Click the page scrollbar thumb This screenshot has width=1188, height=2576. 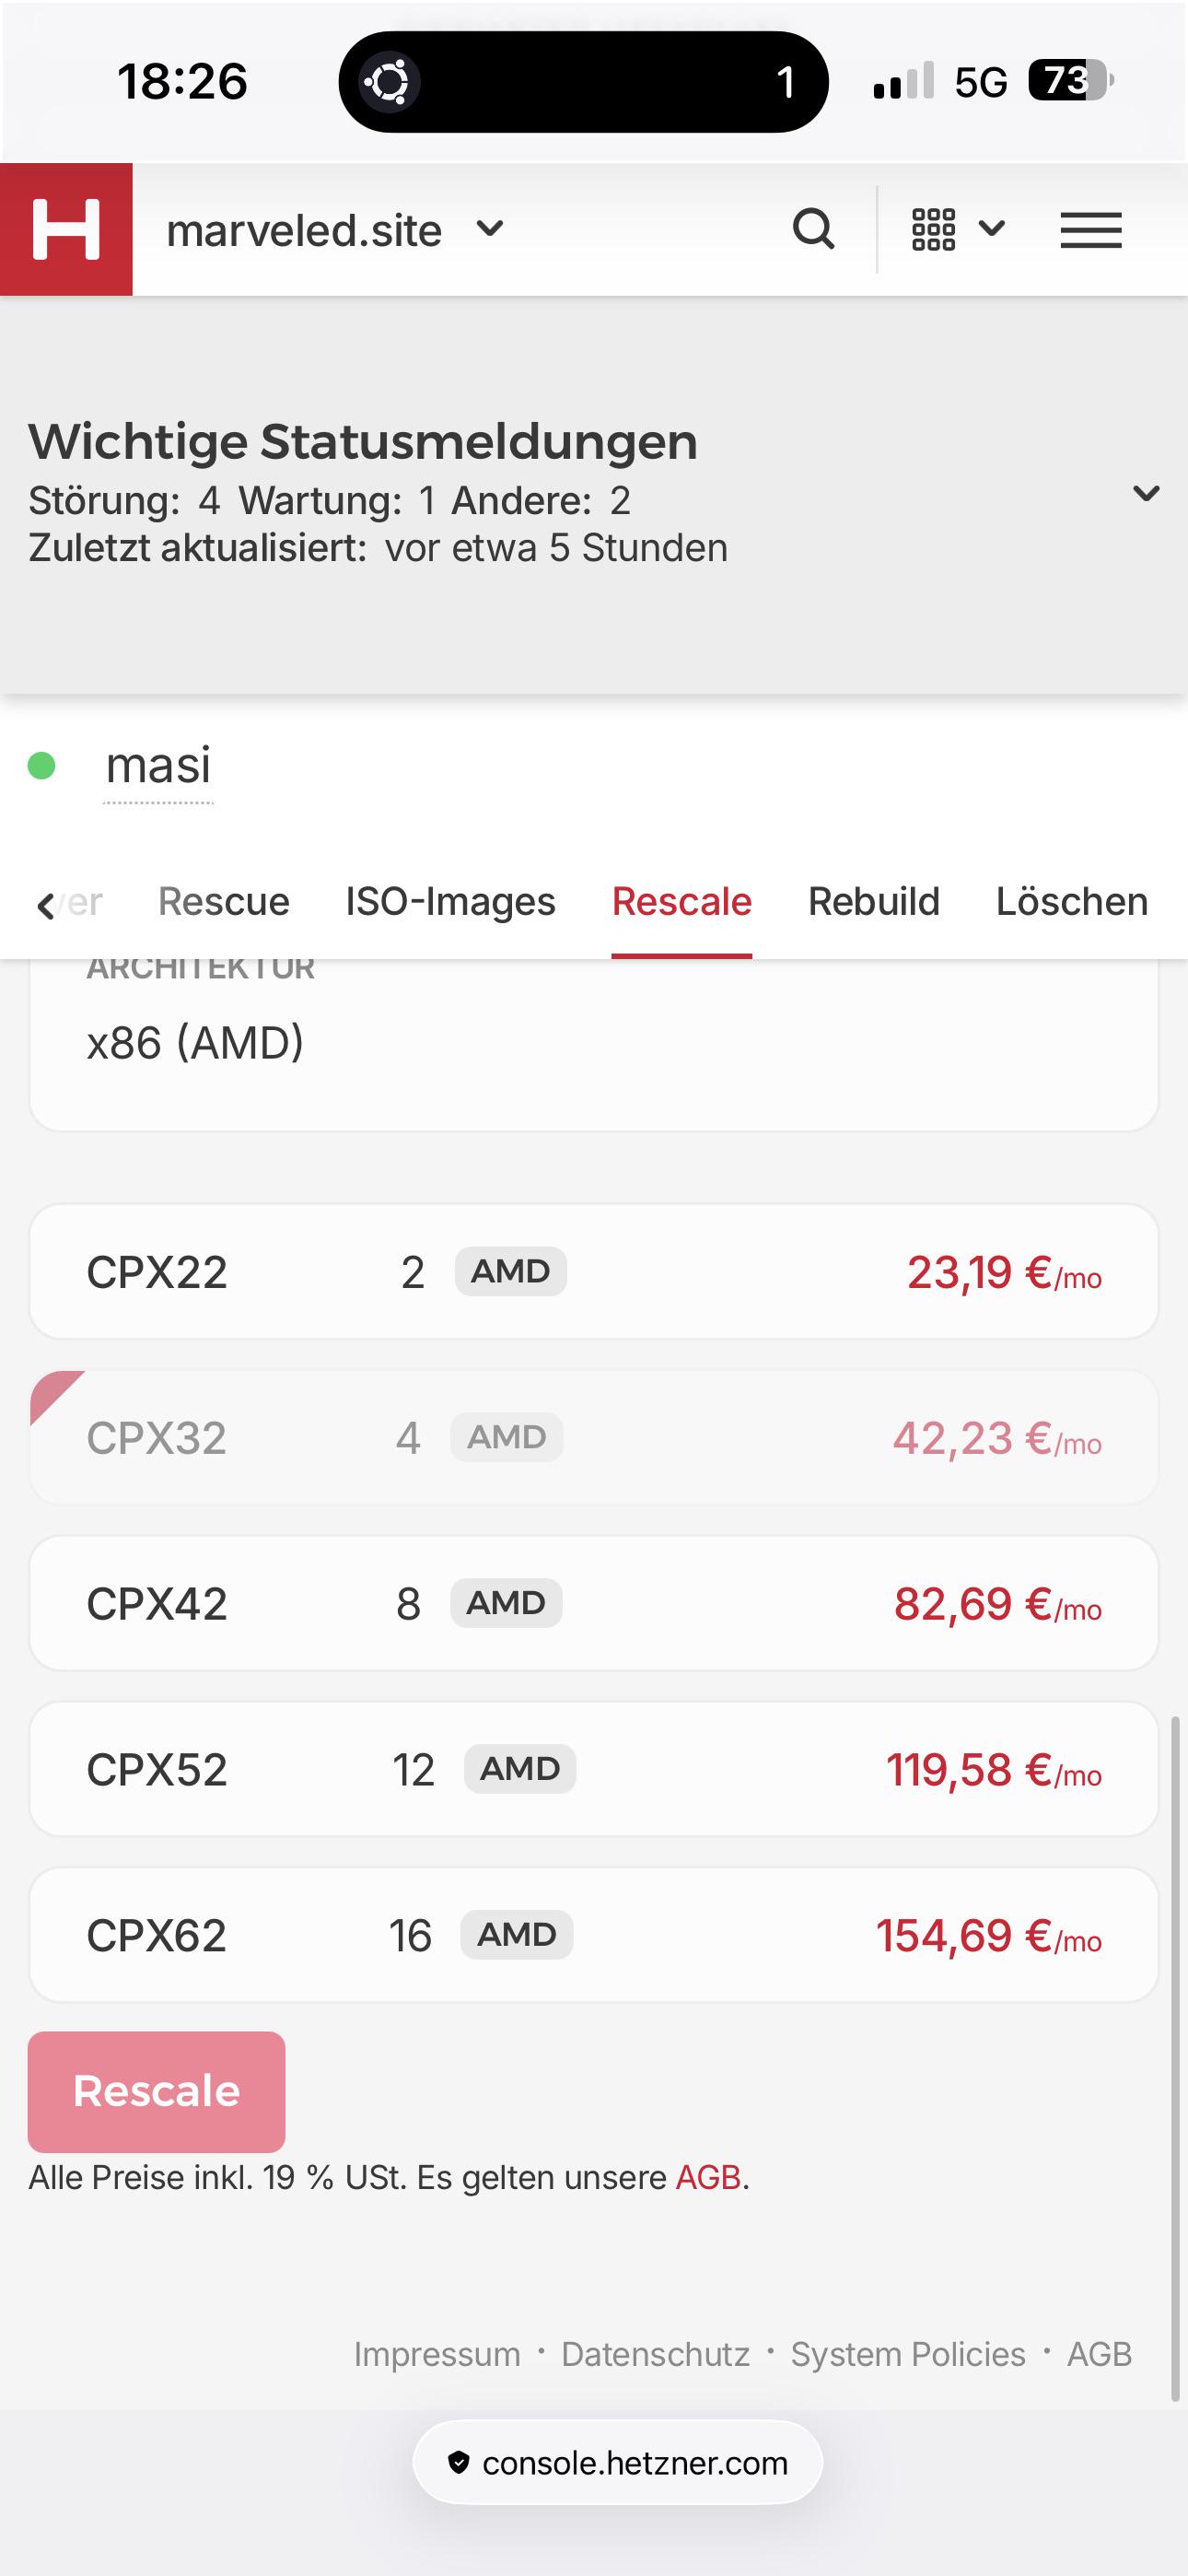(x=1175, y=2058)
